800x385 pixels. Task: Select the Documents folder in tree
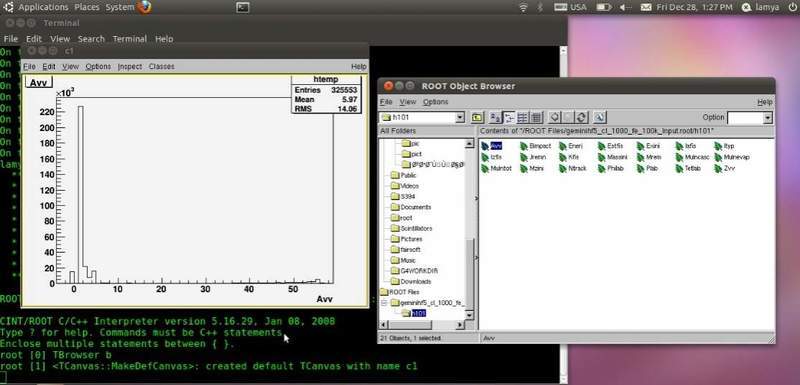(411, 207)
